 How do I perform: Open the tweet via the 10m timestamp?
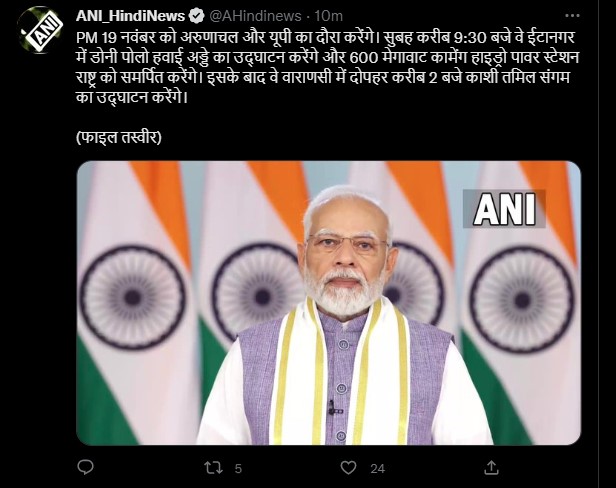(328, 16)
